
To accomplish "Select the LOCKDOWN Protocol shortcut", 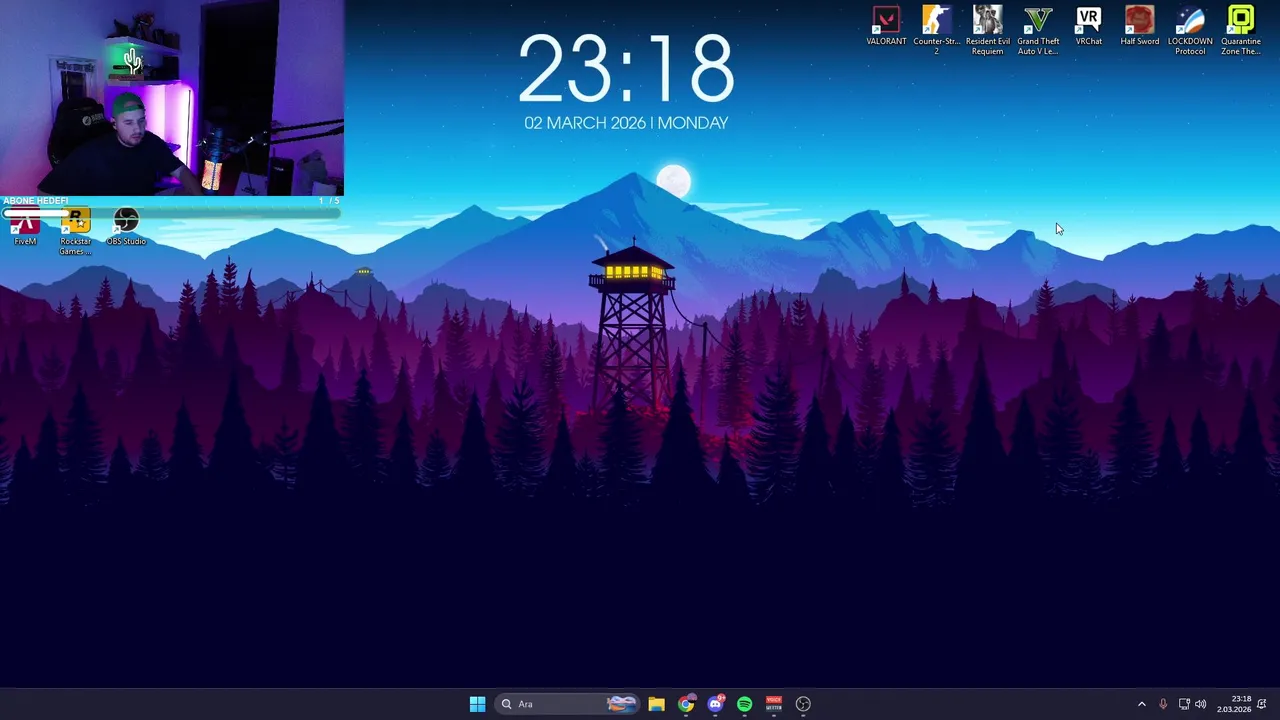I will coord(1190,30).
